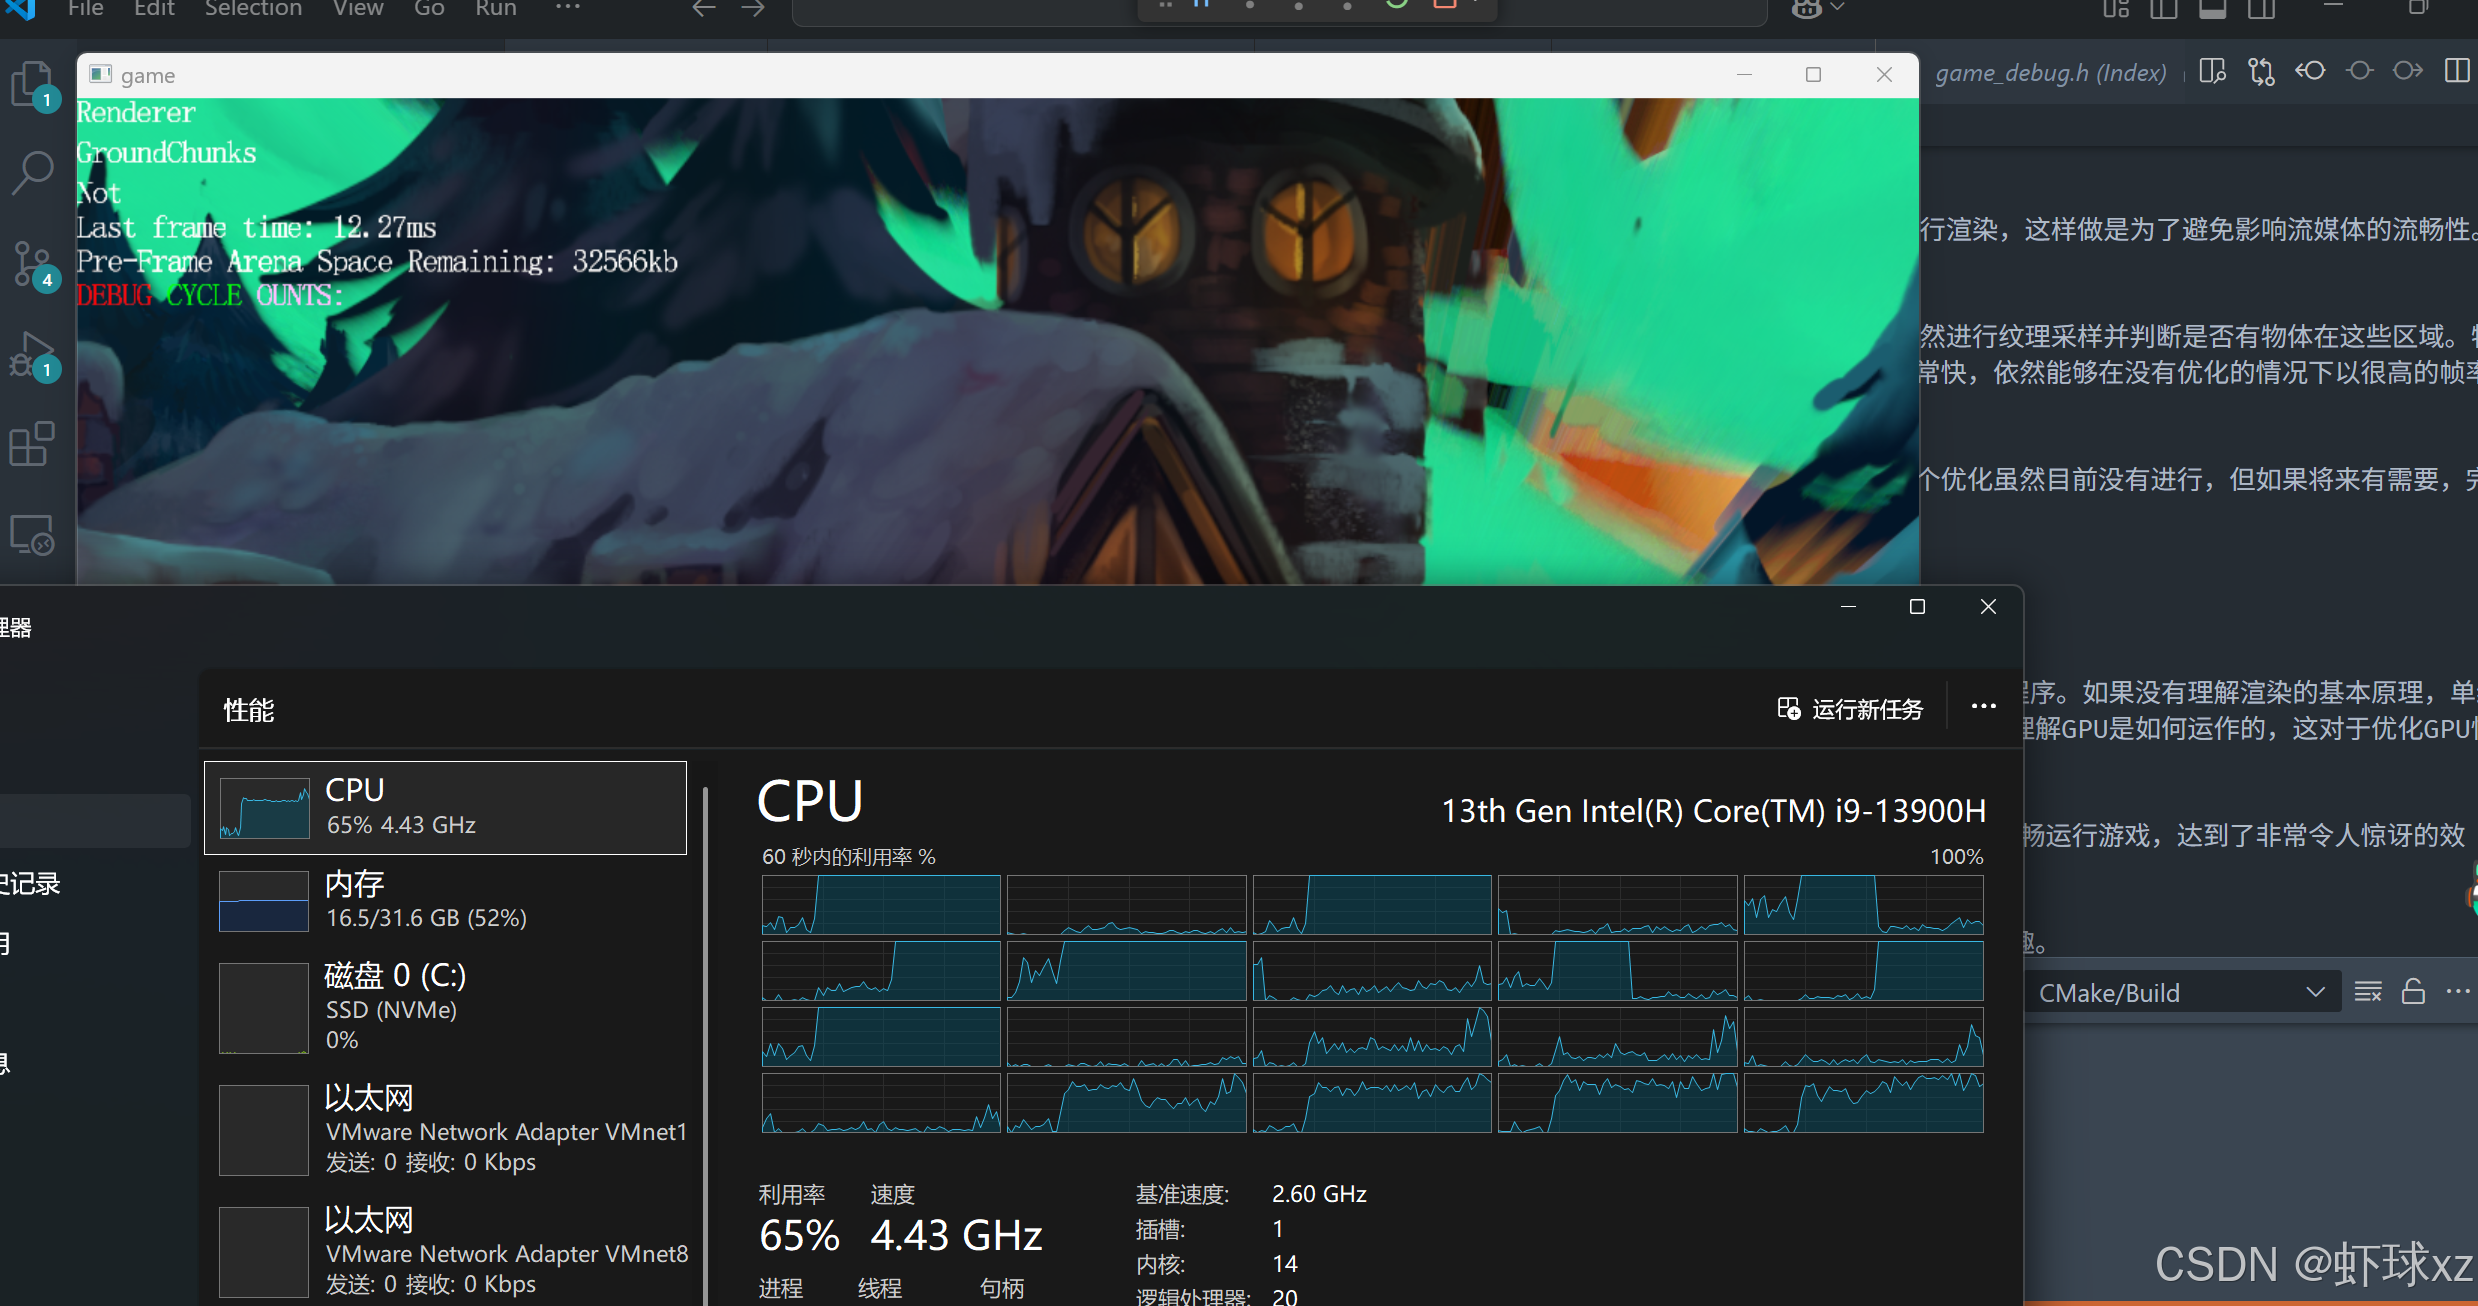Image resolution: width=2478 pixels, height=1306 pixels.
Task: Open the Search view in activity bar
Action: (x=32, y=172)
